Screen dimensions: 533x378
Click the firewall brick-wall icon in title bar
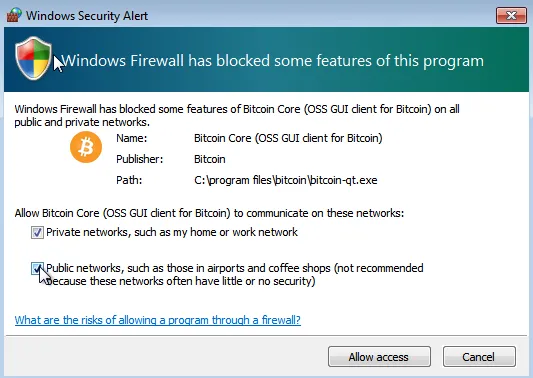click(14, 15)
